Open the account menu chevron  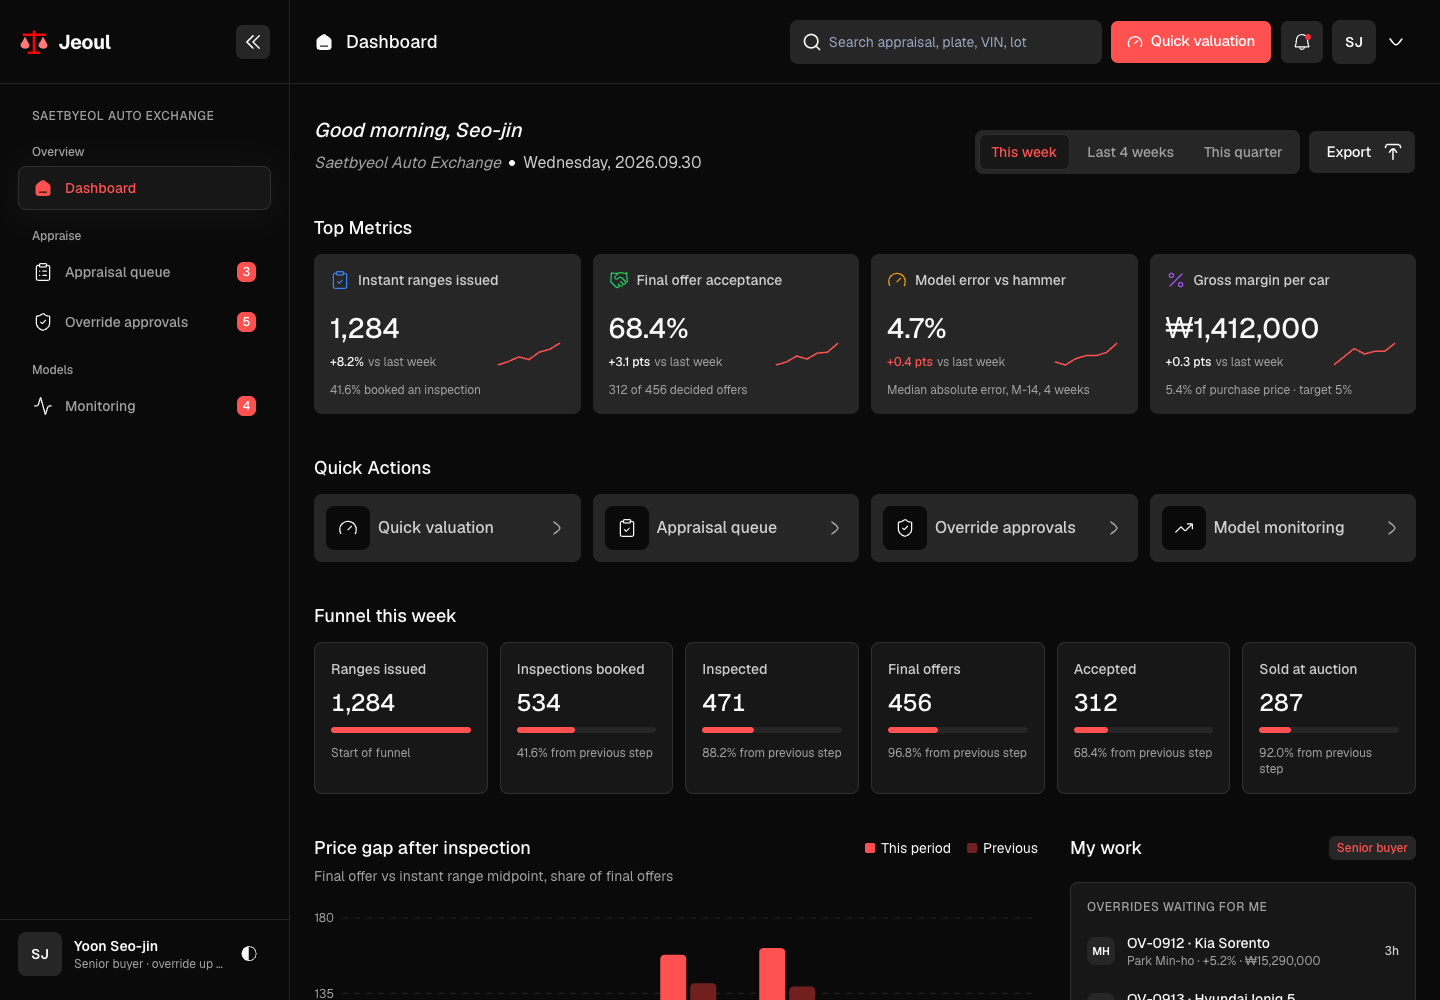click(1396, 42)
